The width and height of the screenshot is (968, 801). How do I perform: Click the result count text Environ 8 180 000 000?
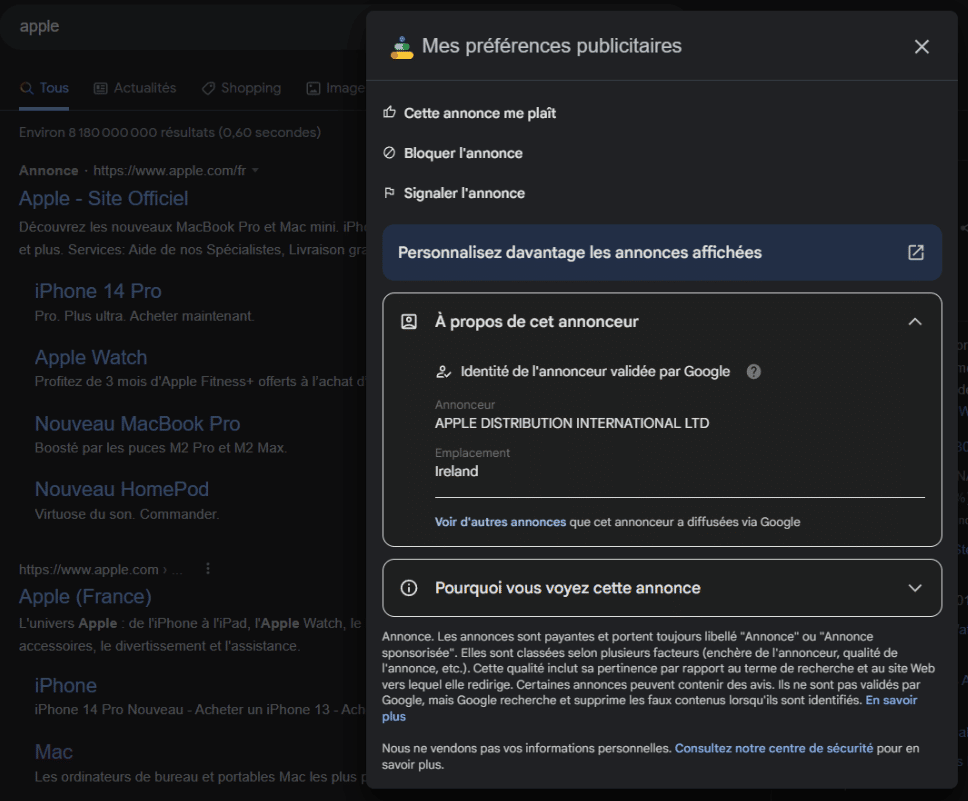pos(170,132)
